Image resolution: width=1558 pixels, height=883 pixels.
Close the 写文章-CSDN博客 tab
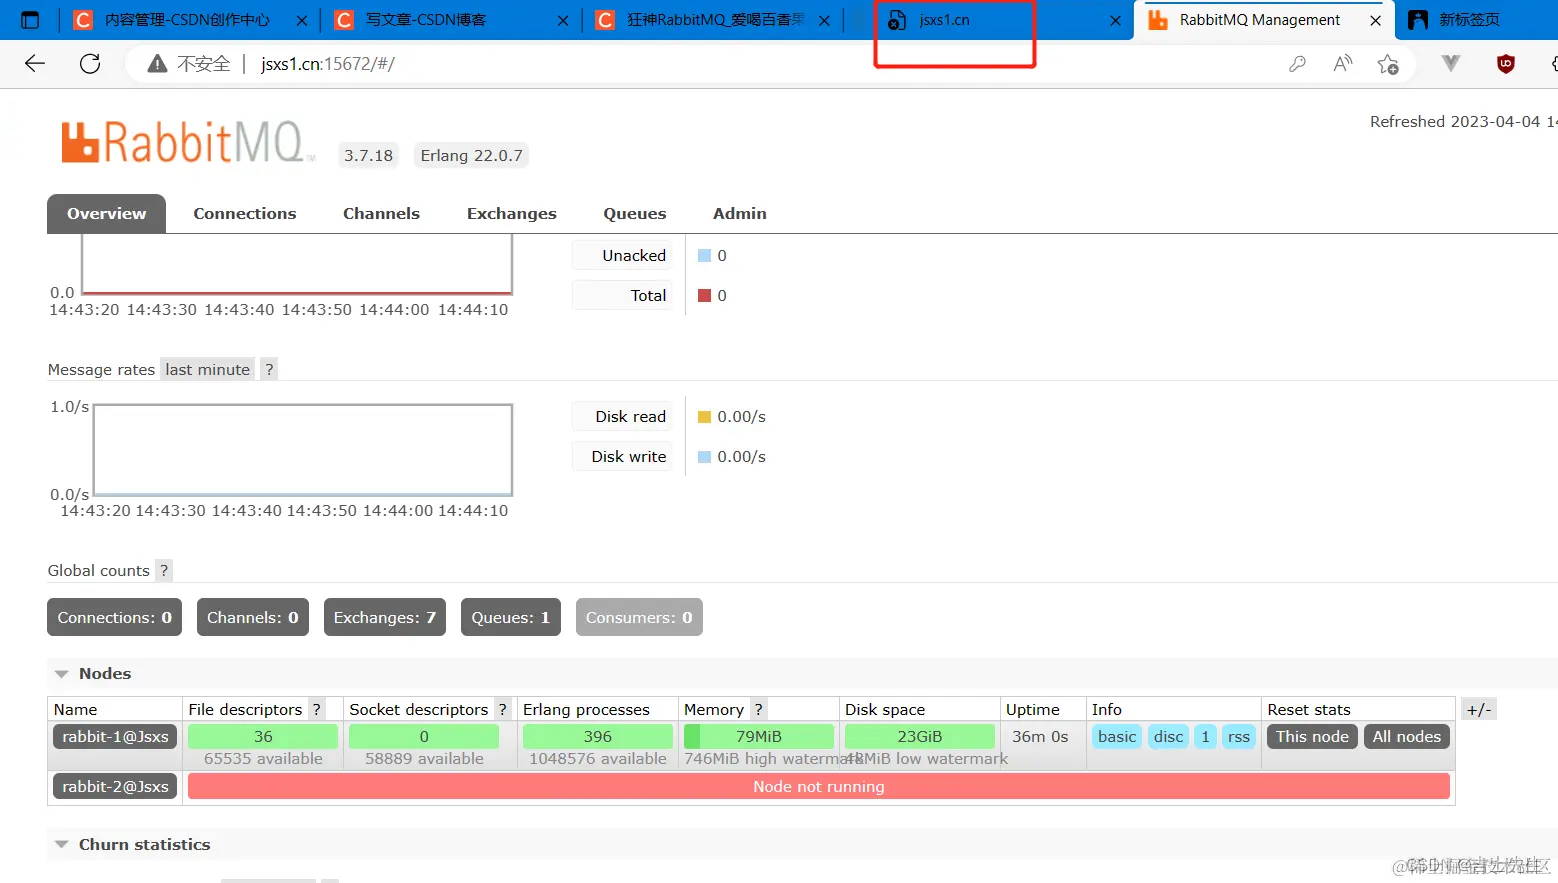(x=563, y=20)
